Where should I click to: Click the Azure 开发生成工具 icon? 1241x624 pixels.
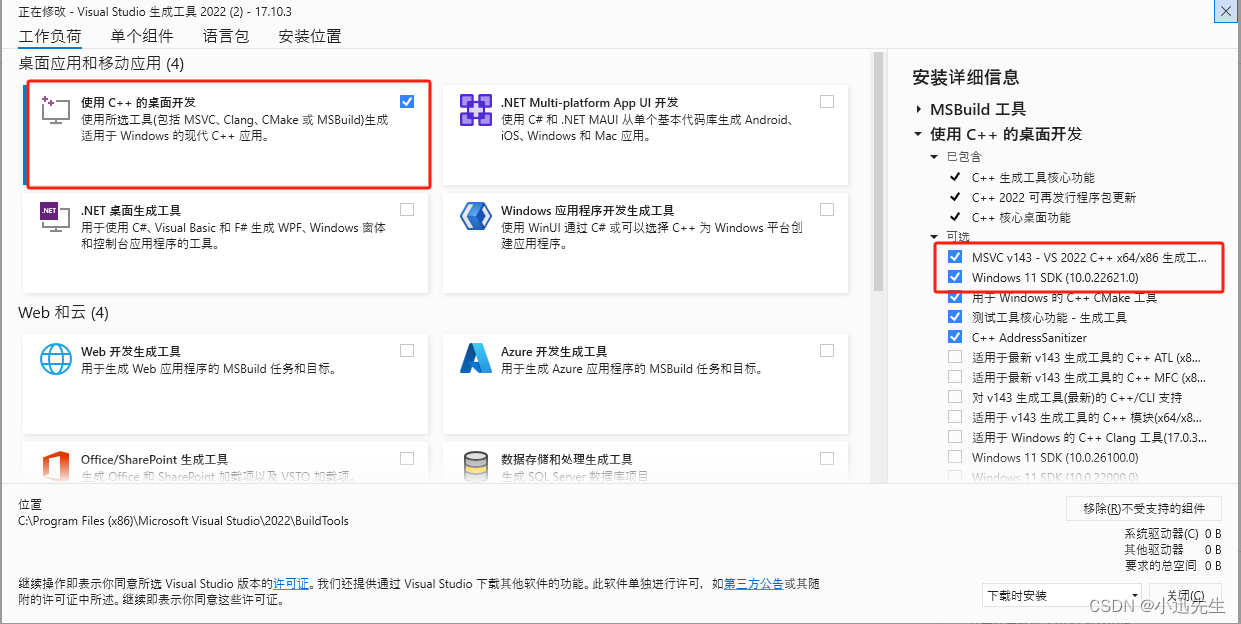(475, 358)
